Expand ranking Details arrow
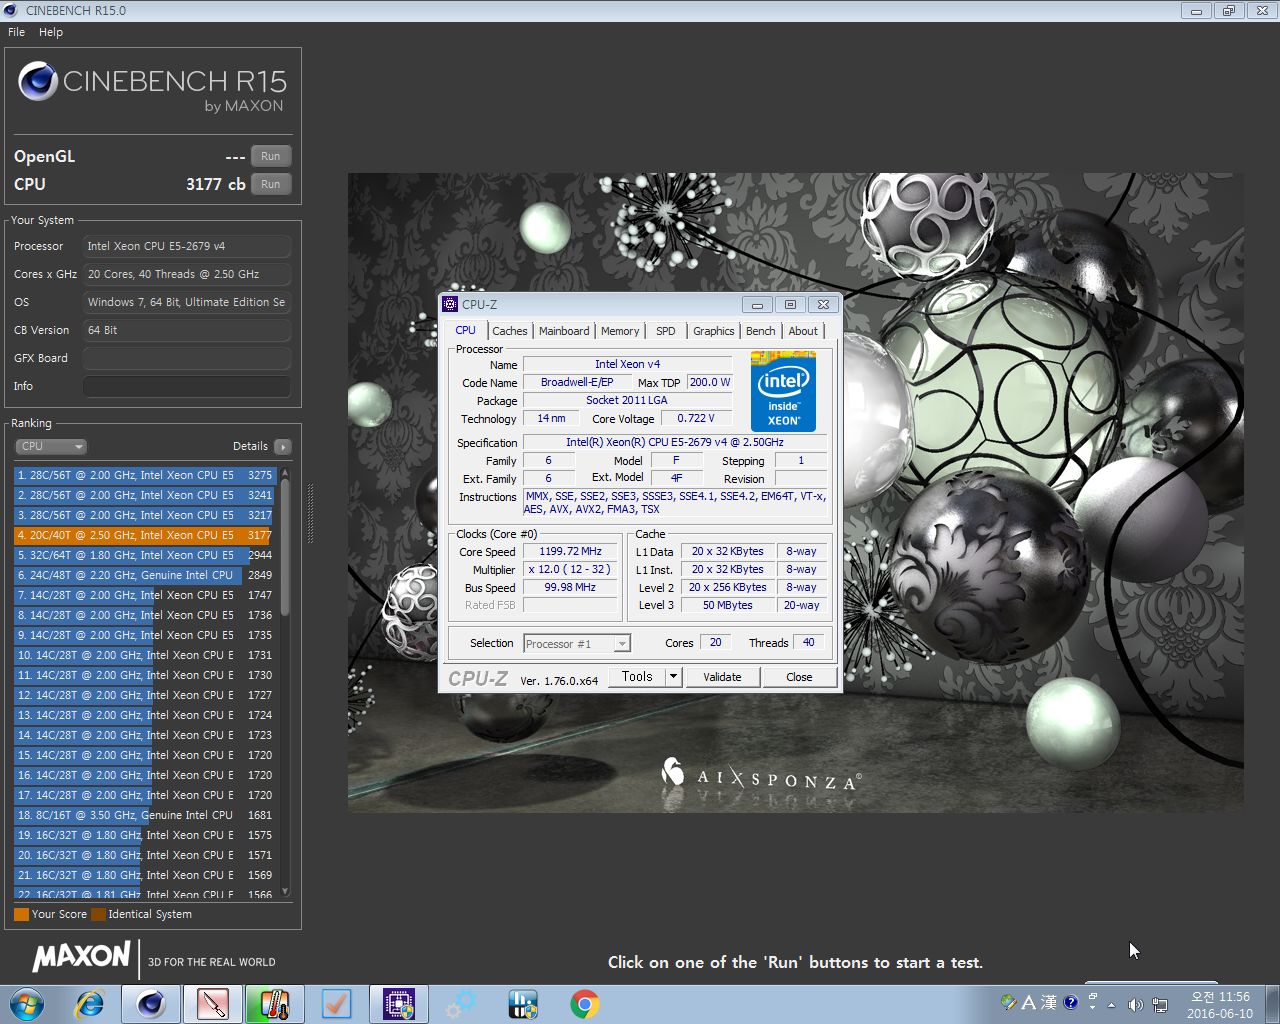This screenshot has height=1024, width=1280. [283, 446]
